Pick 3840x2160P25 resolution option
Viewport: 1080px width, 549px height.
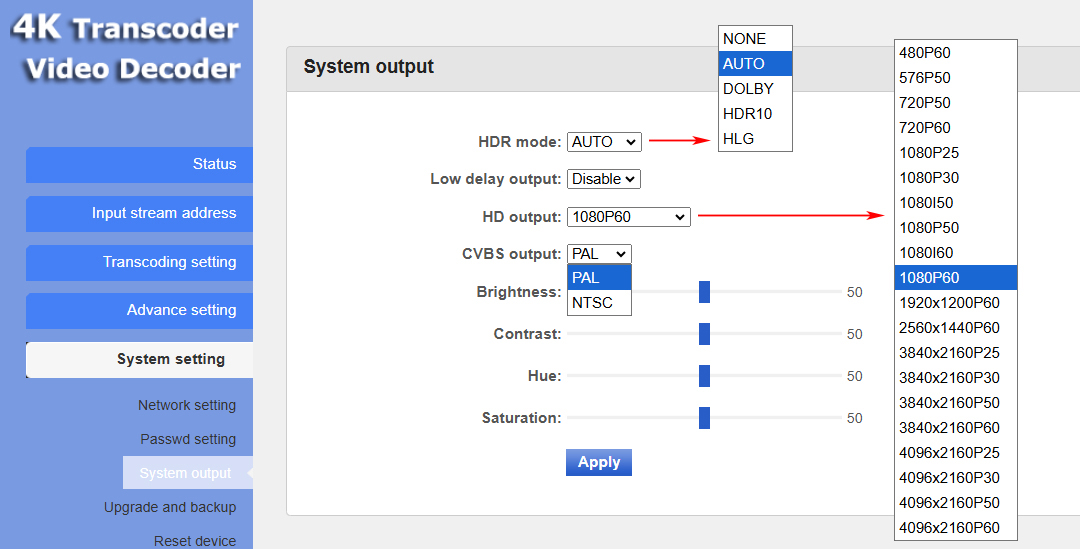[x=956, y=353]
